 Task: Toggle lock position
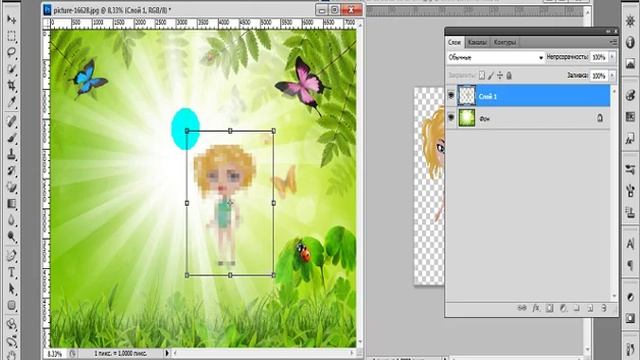(500, 76)
